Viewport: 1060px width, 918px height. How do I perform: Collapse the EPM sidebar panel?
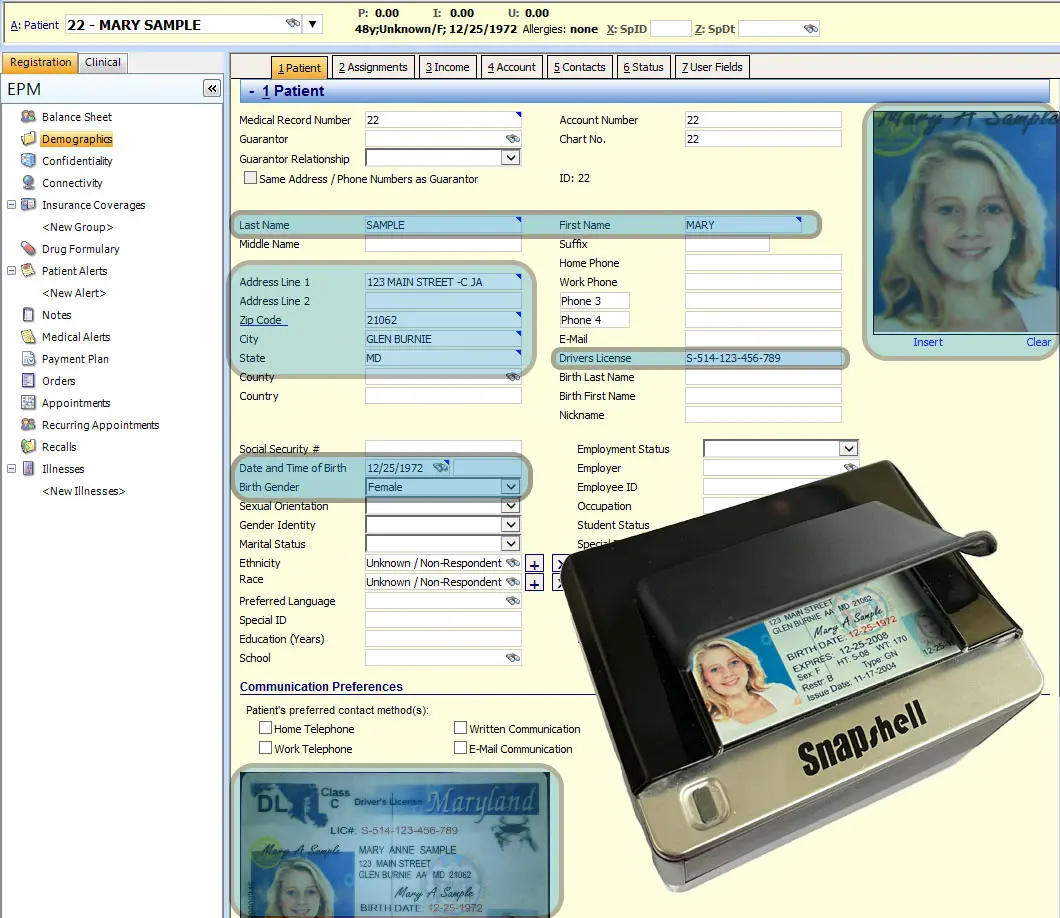[212, 89]
